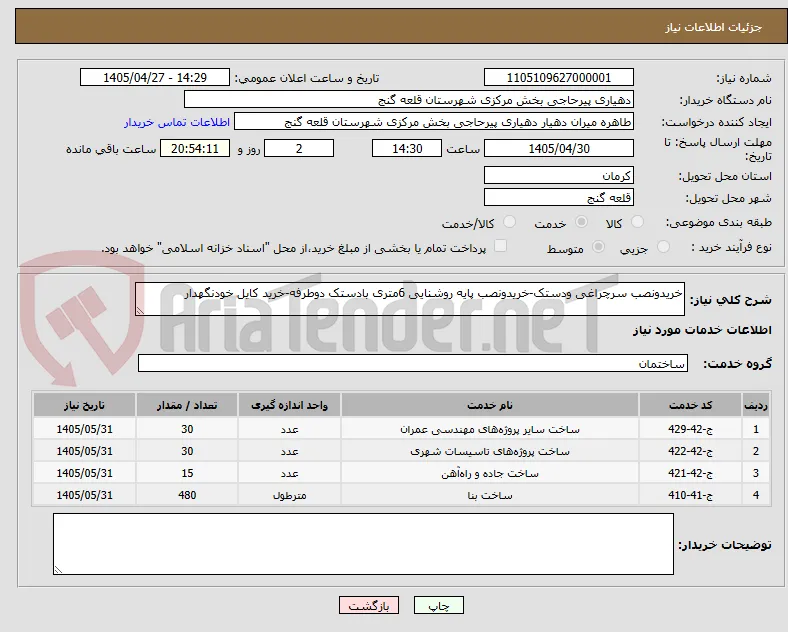Click the deadline date field 1405/04/30
Image resolution: width=788 pixels, height=632 pixels.
(559, 149)
